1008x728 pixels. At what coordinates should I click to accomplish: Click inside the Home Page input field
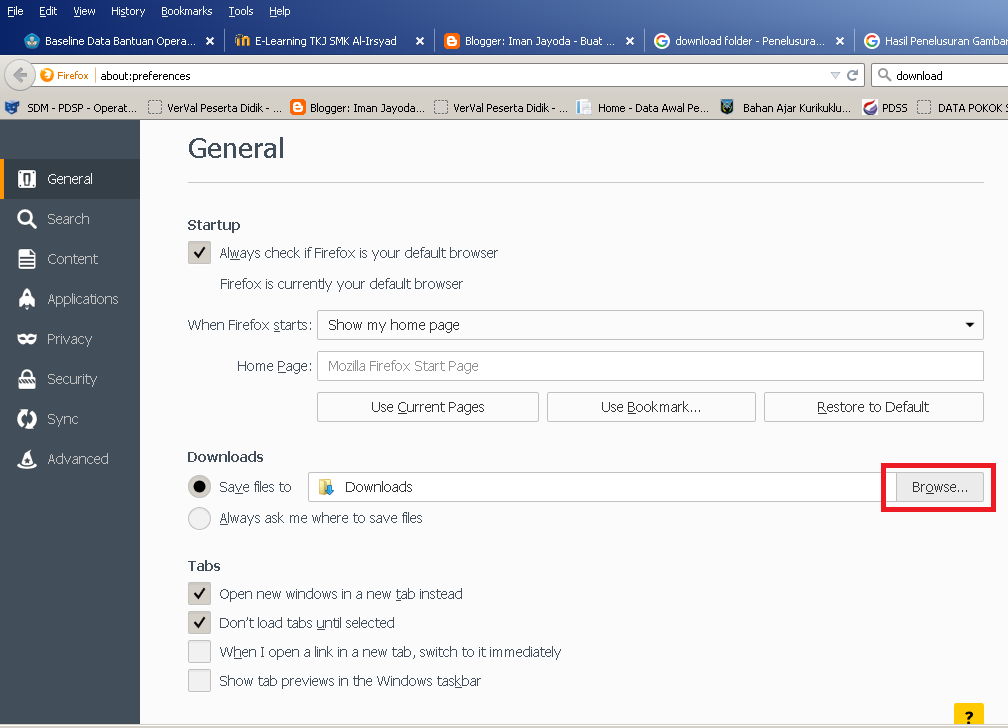(650, 366)
